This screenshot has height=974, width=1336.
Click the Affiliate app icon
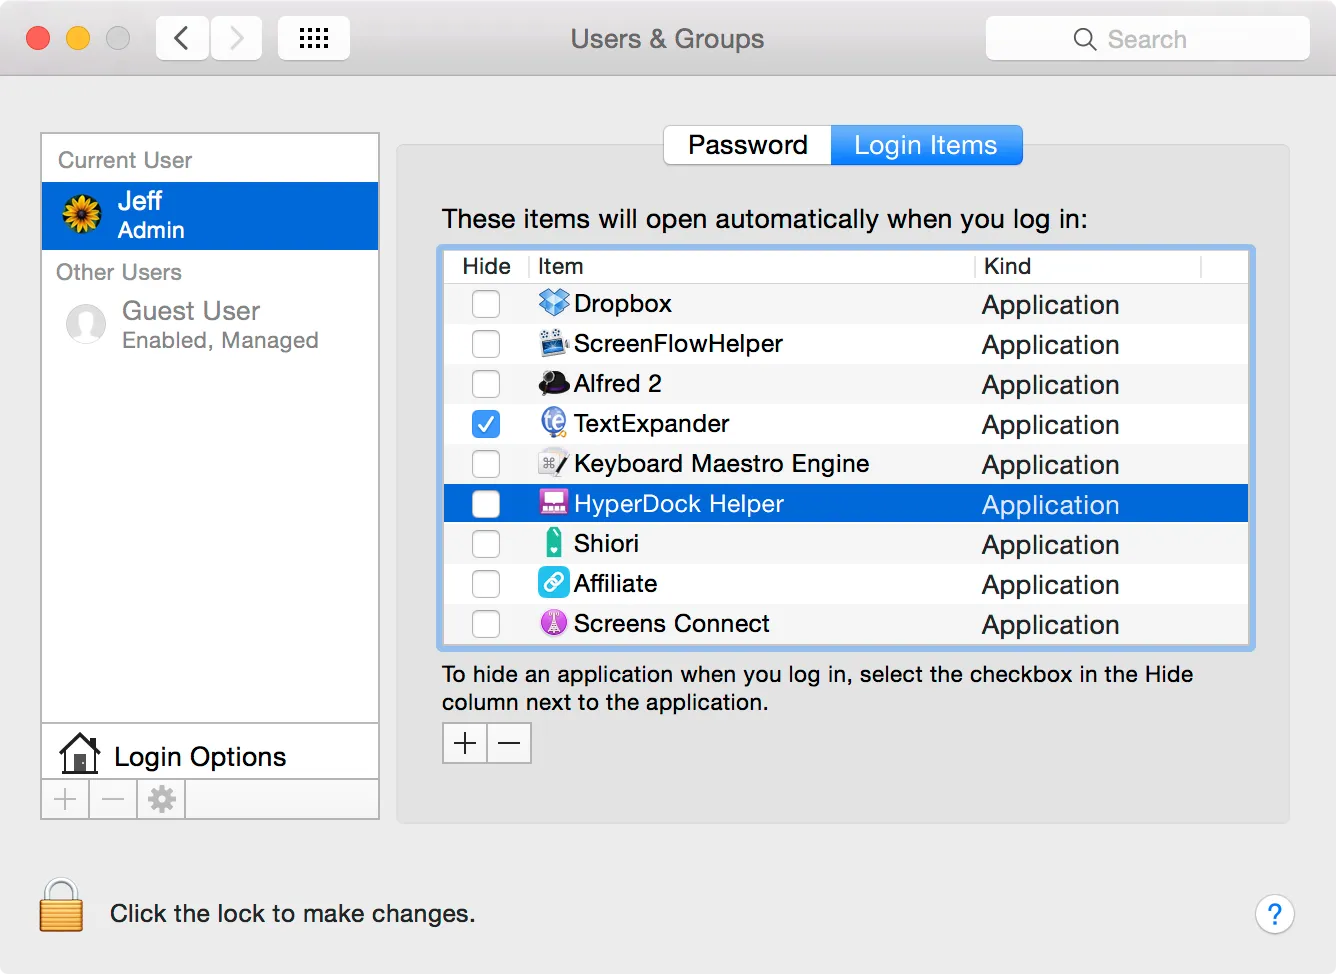click(553, 583)
